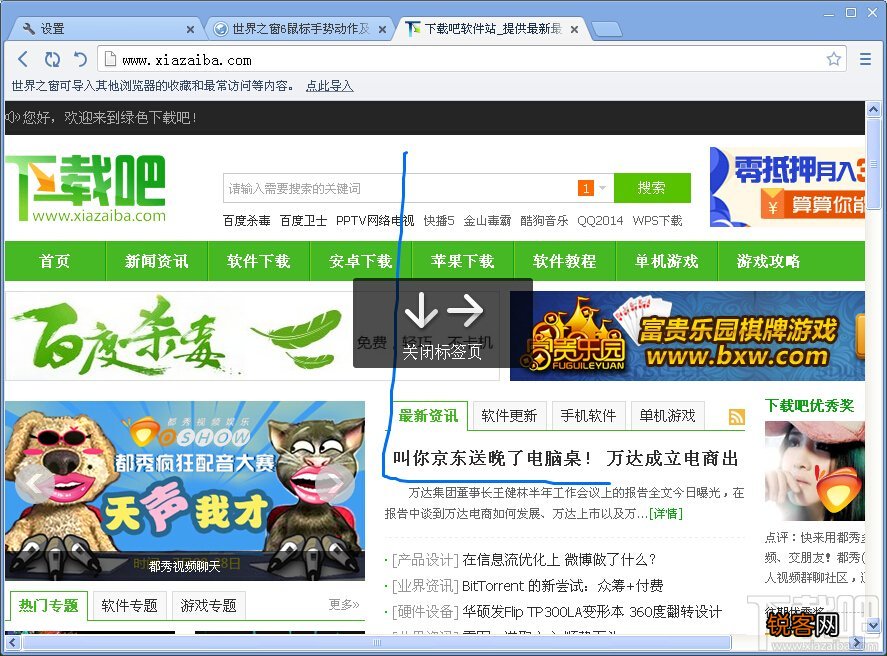The height and width of the screenshot is (656, 887).
Task: Open the browser main menu icon
Action: pyautogui.click(x=865, y=59)
